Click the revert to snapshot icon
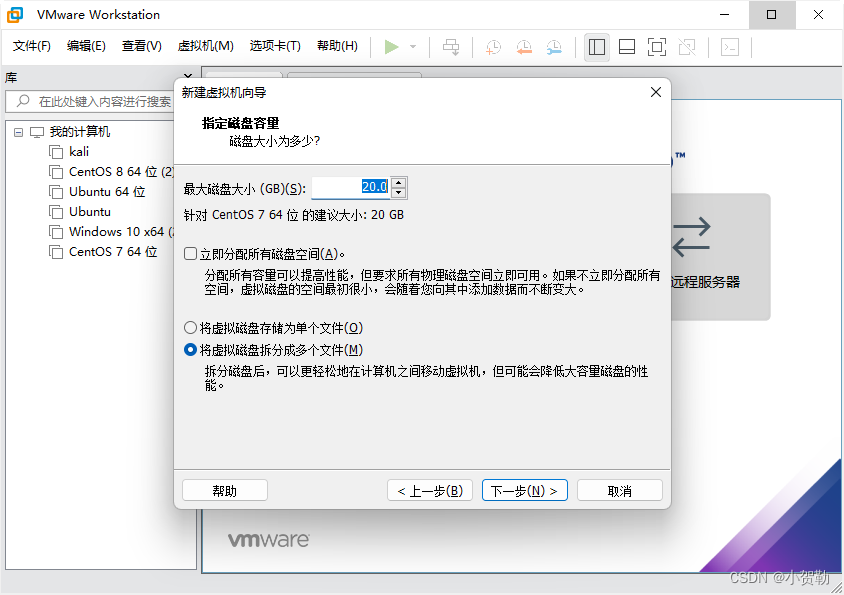The image size is (844, 595). (524, 47)
